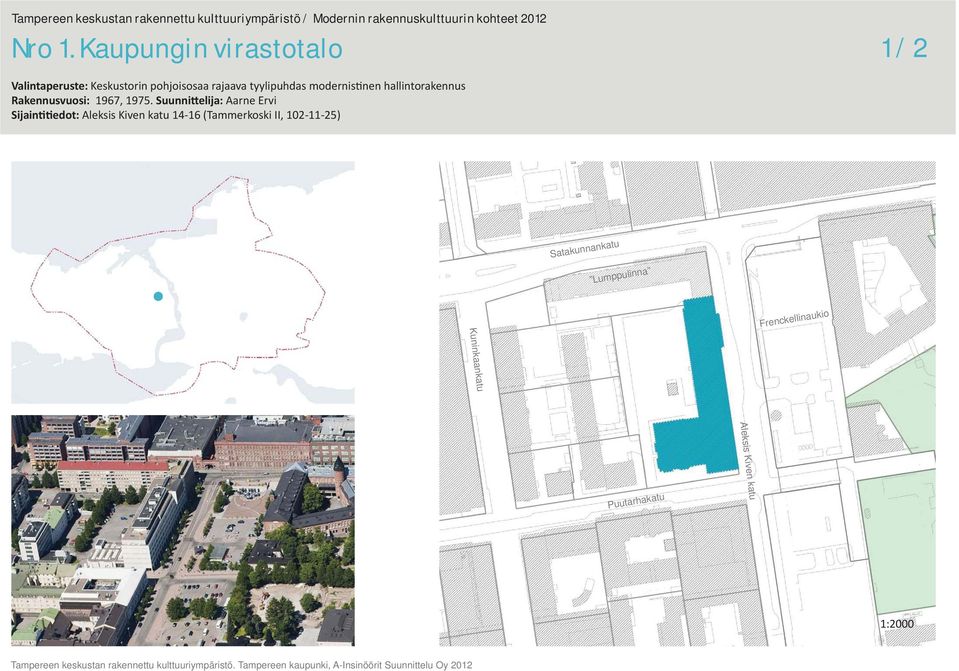Click the 'Valintaperuste:' label

point(50,86)
